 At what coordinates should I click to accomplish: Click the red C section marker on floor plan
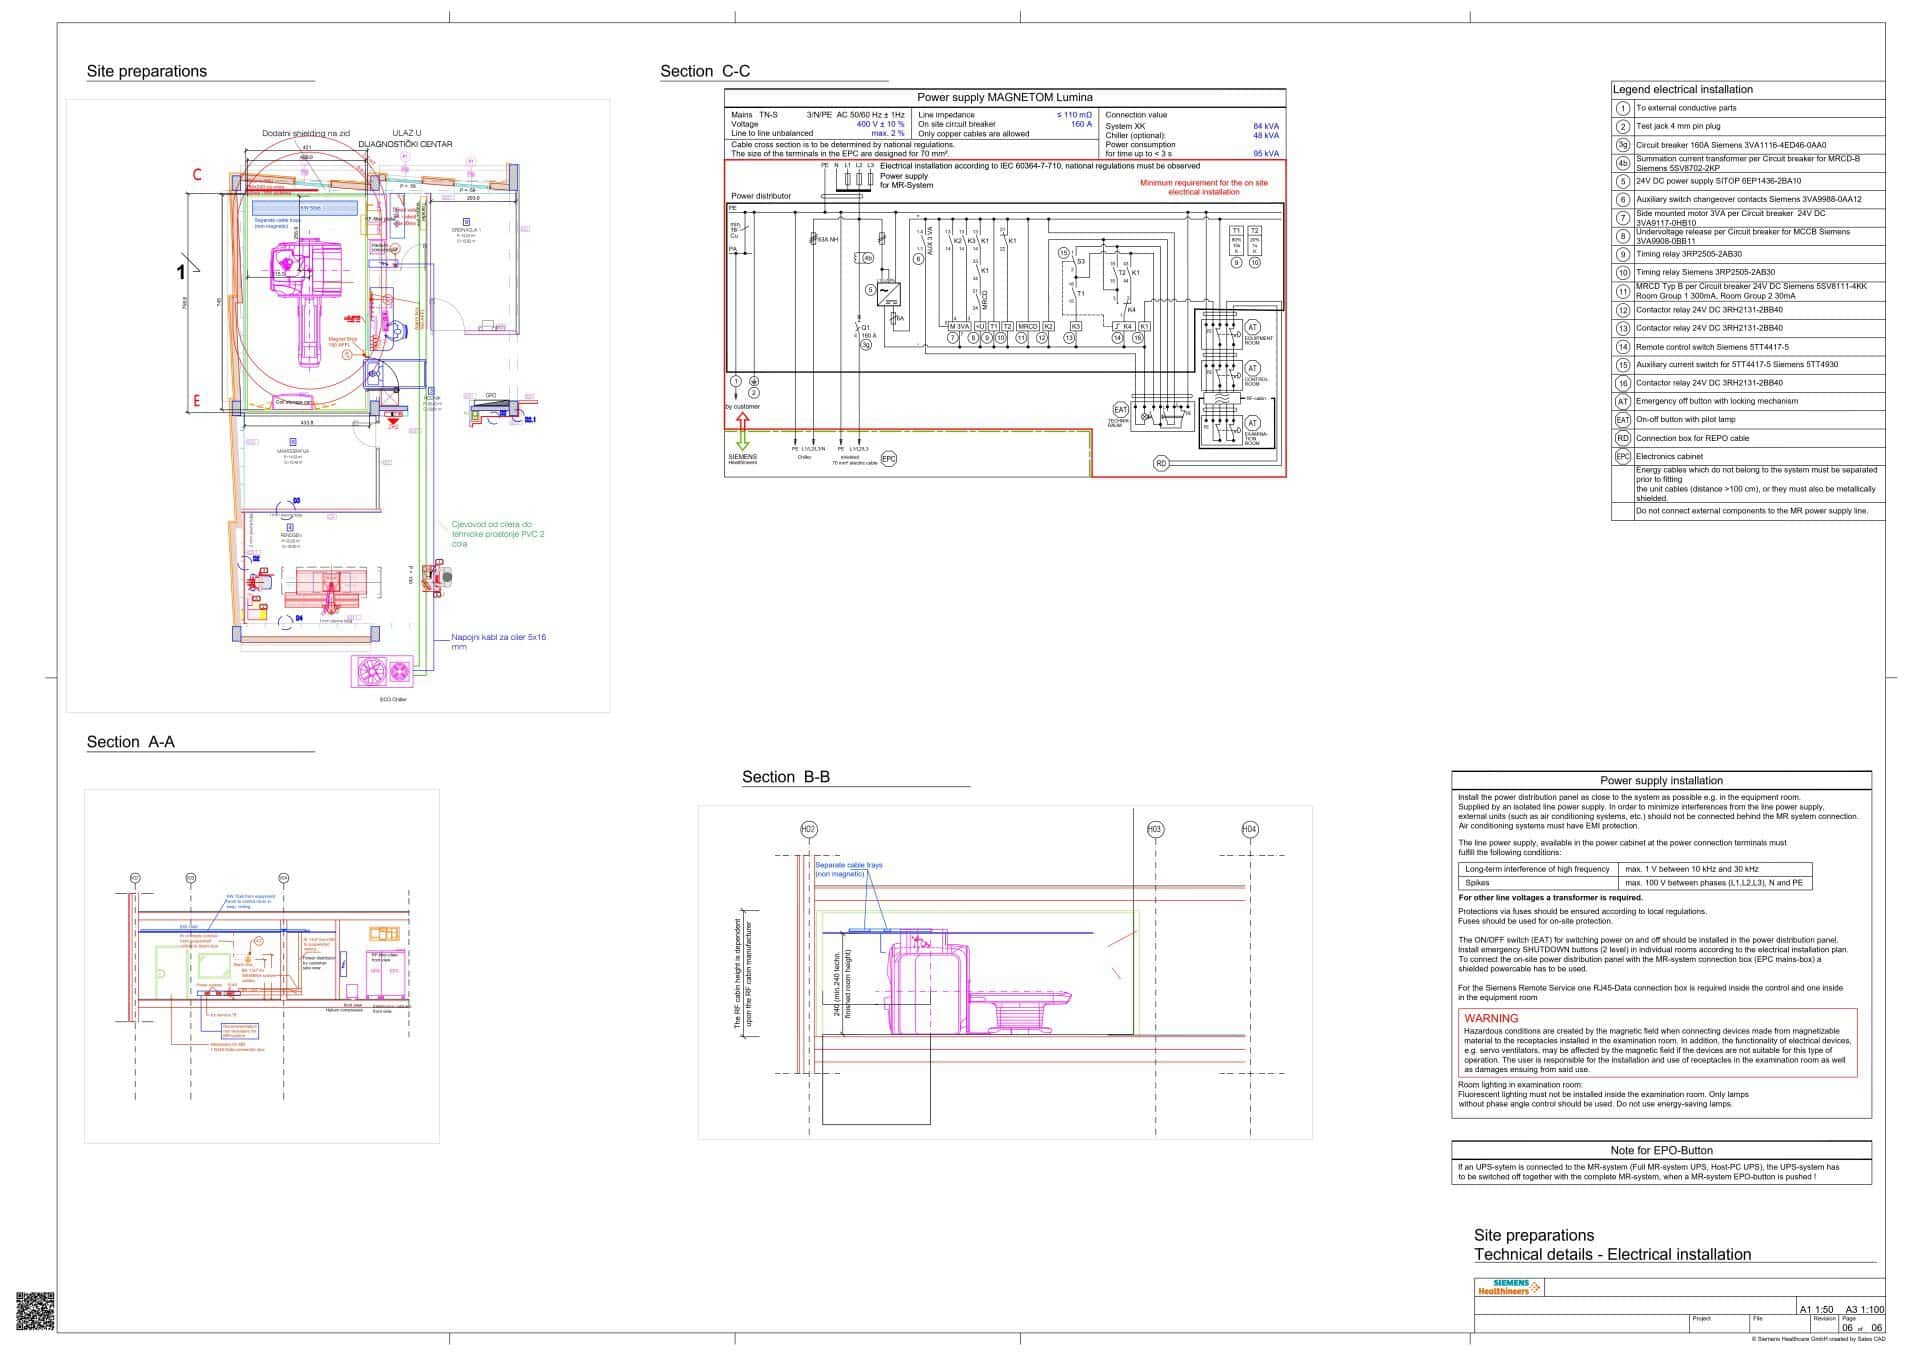tap(197, 175)
